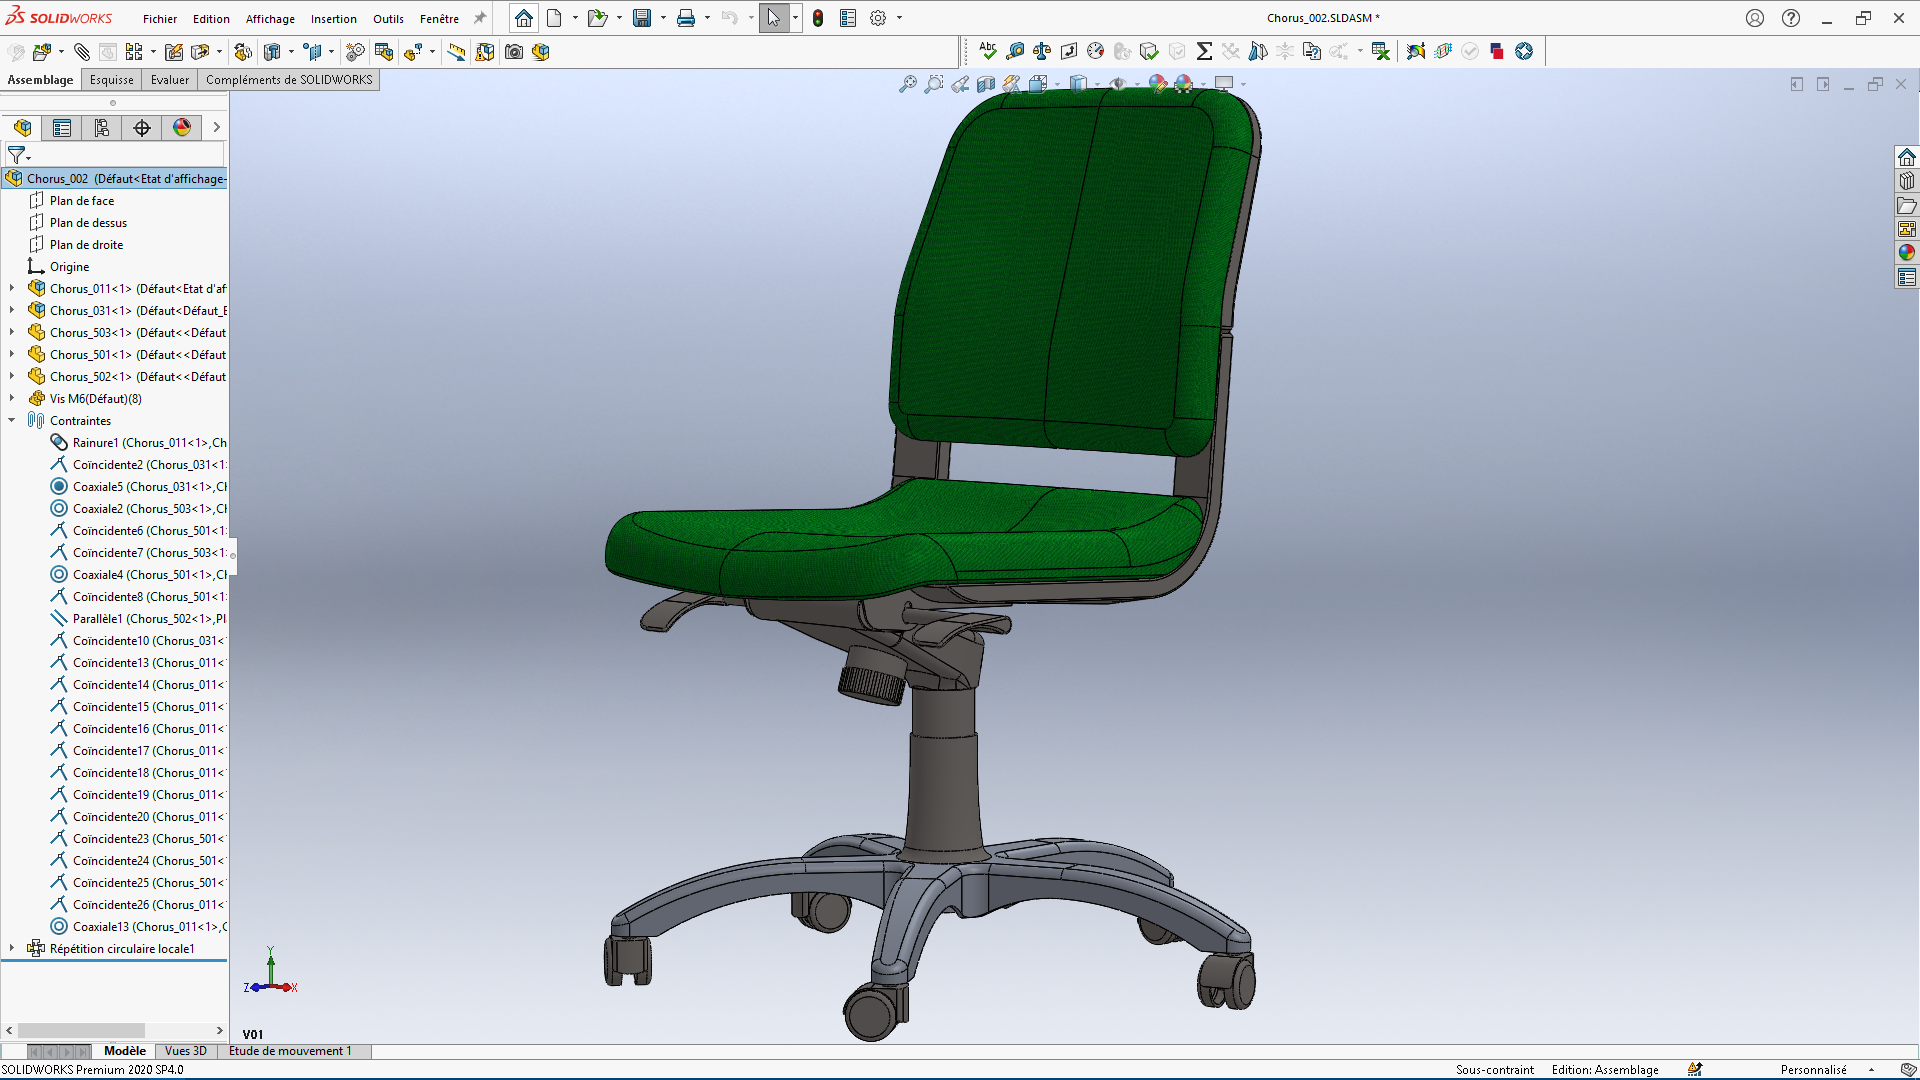Click the Sum sensor sigma icon
Viewport: 1920px width, 1080px height.
click(1204, 51)
